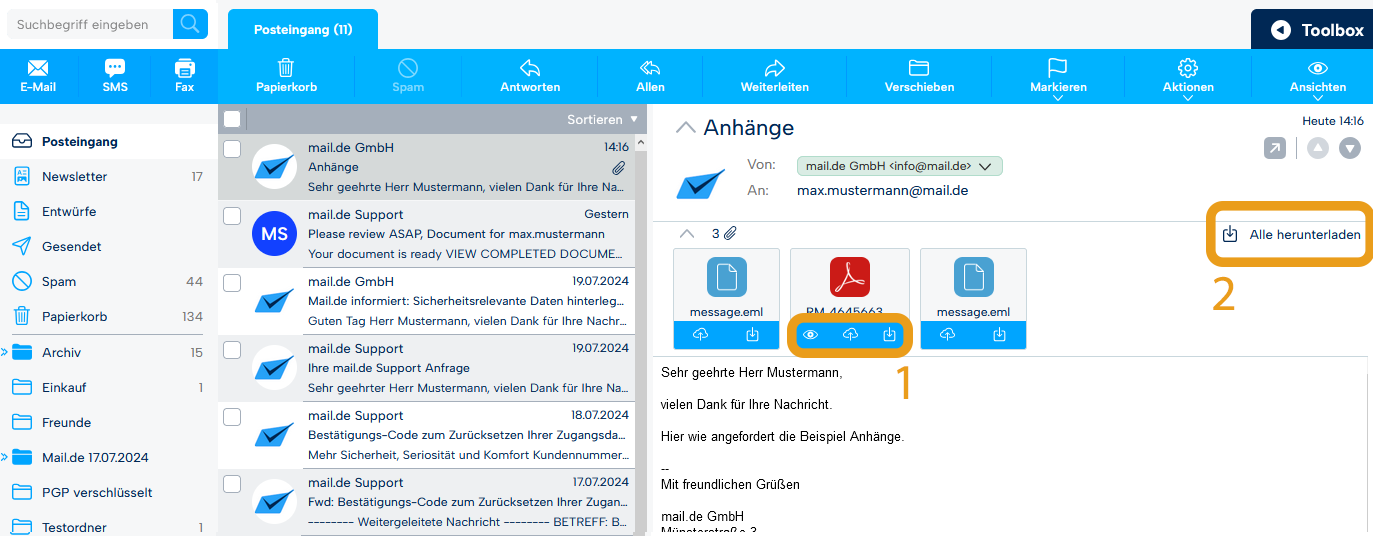Save the rightmost message.eml to cloud
Image resolution: width=1373 pixels, height=536 pixels.
click(x=947, y=335)
